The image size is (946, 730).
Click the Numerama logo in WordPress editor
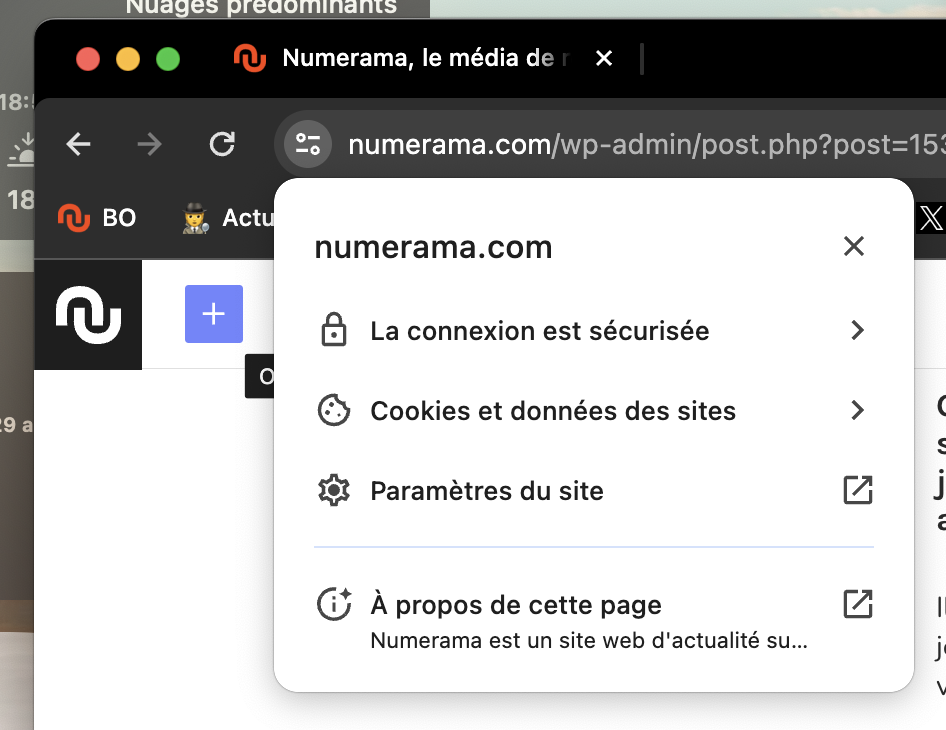[x=88, y=314]
